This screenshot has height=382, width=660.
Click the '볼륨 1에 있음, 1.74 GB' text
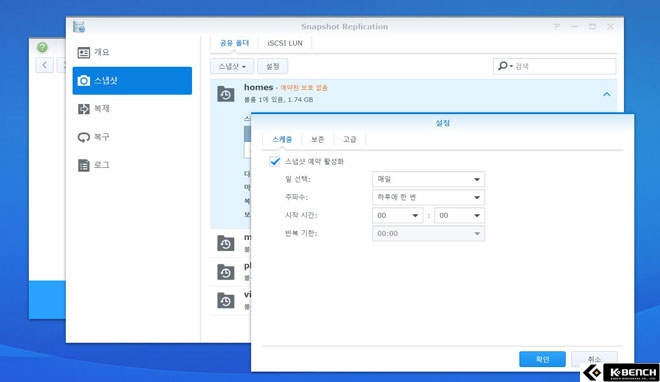278,100
